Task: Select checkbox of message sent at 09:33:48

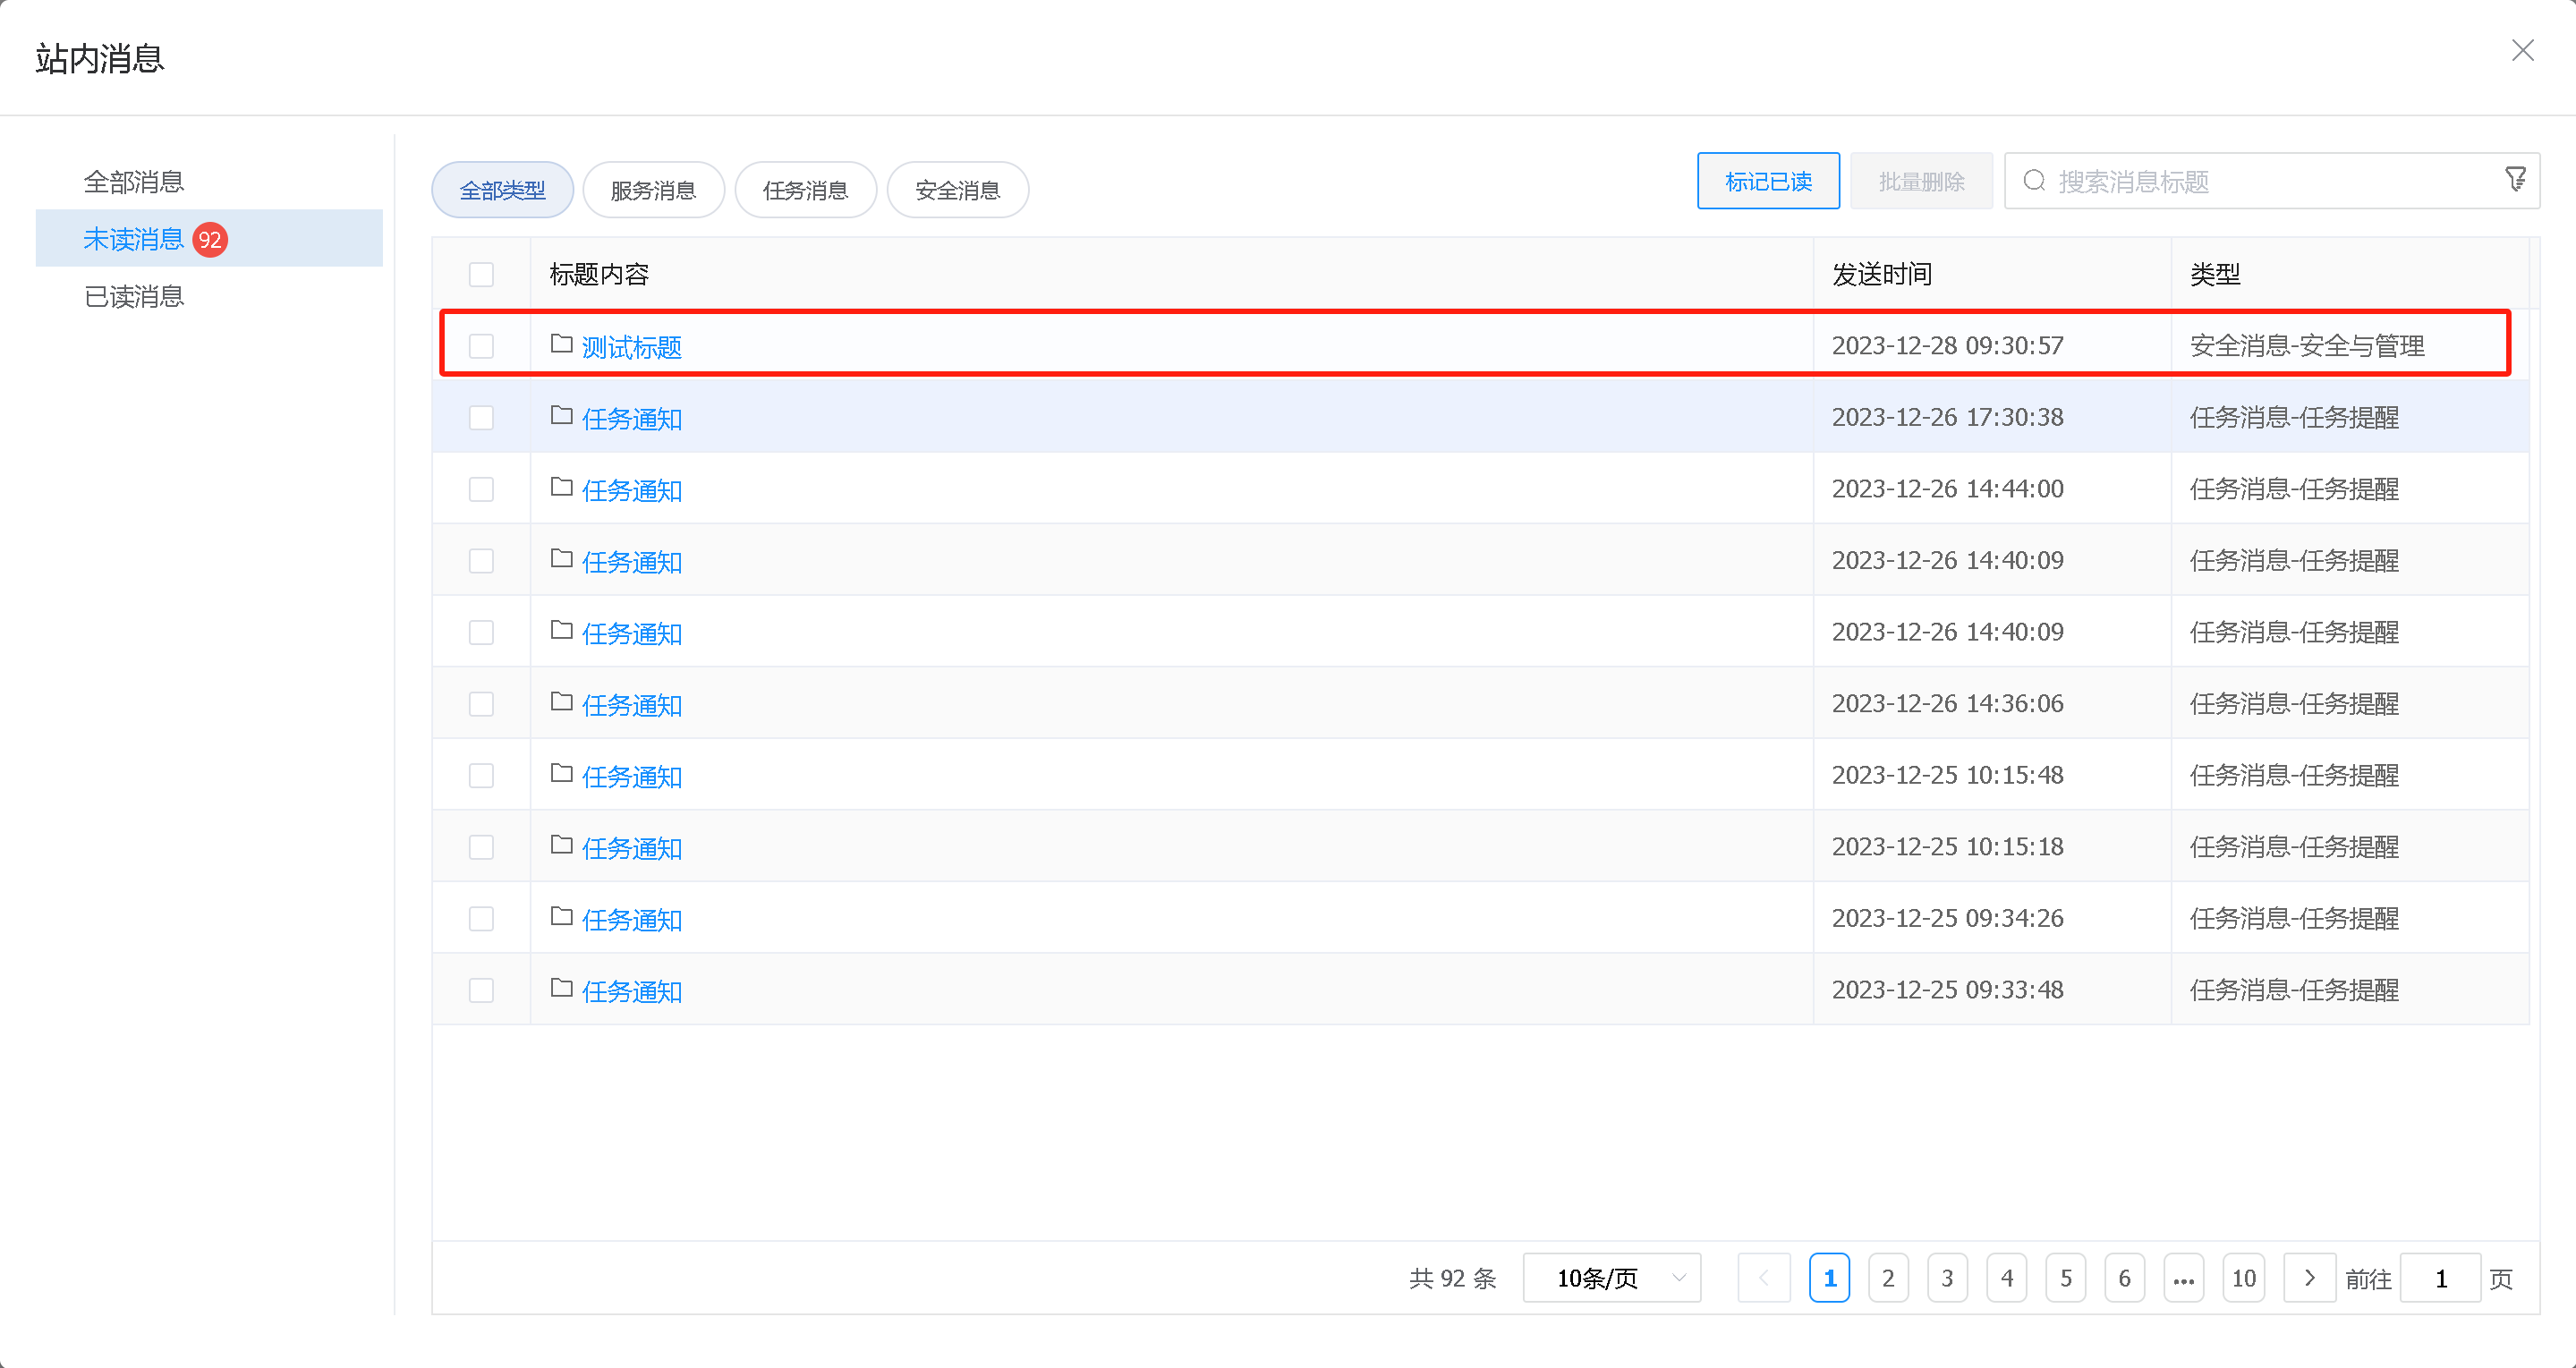Action: click(x=481, y=990)
